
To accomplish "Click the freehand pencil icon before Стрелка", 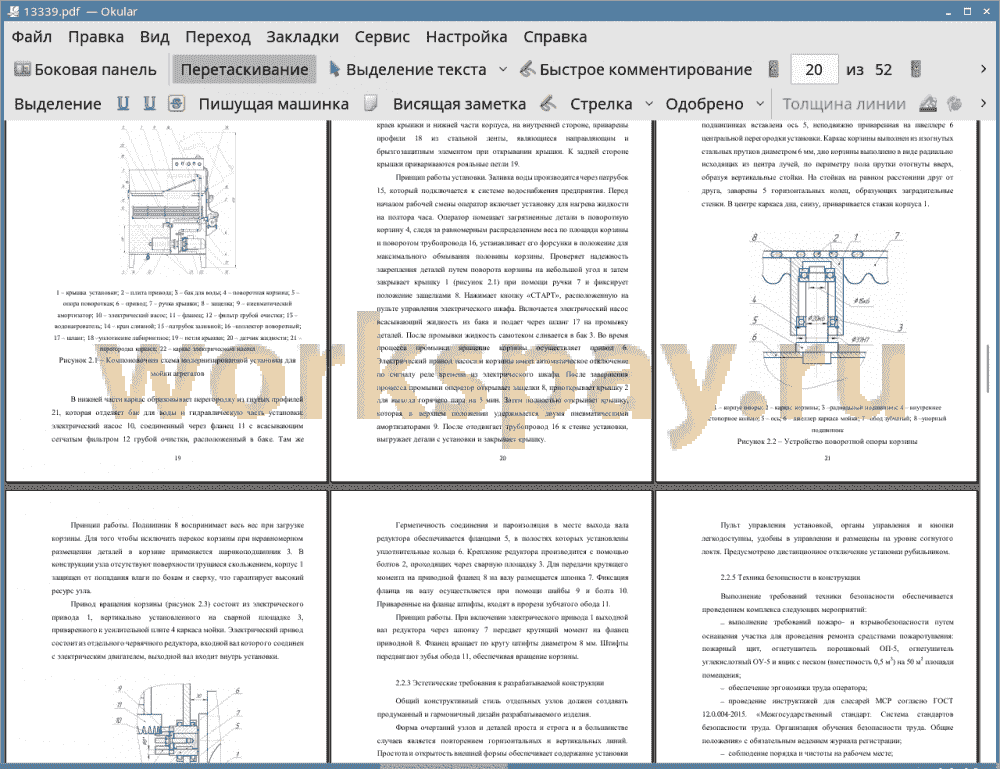I will (548, 103).
